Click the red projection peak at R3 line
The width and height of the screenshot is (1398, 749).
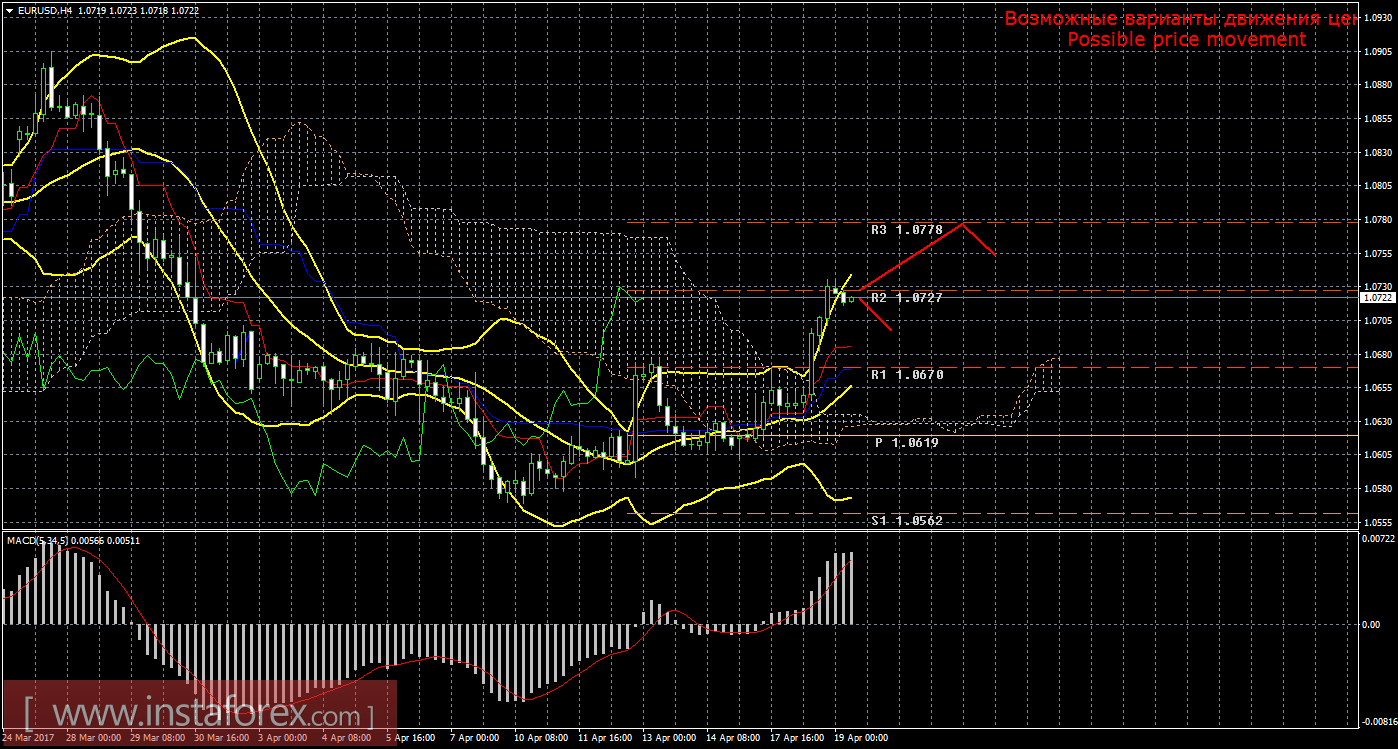coord(963,223)
